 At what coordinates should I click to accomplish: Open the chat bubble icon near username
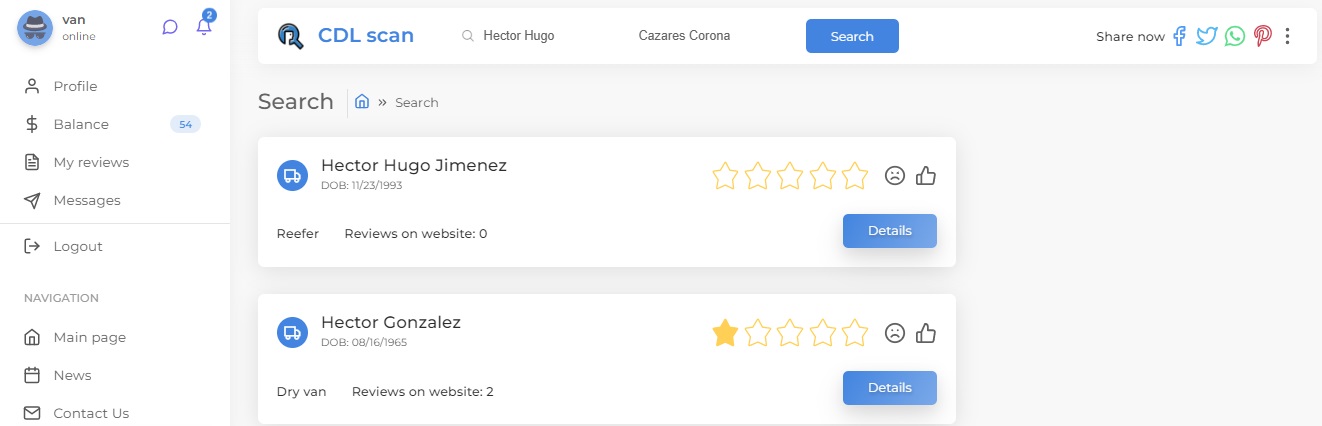[170, 28]
